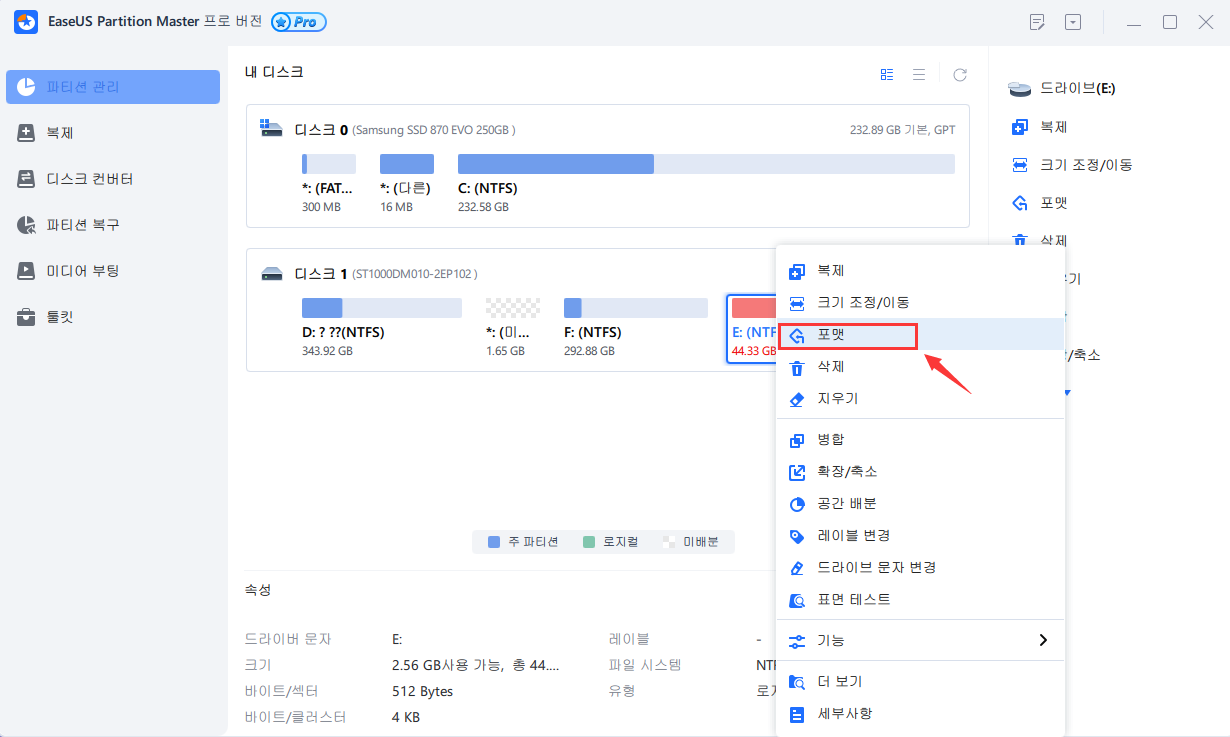
Task: Switch to list view of disks
Action: (x=919, y=74)
